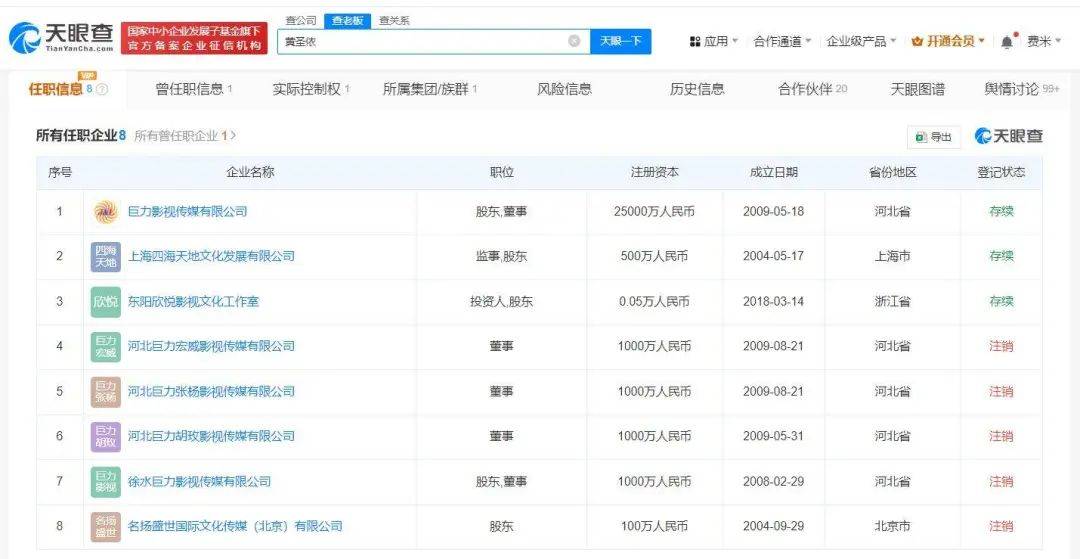Click 上海市 region cell
The image size is (1080, 559).
893,256
